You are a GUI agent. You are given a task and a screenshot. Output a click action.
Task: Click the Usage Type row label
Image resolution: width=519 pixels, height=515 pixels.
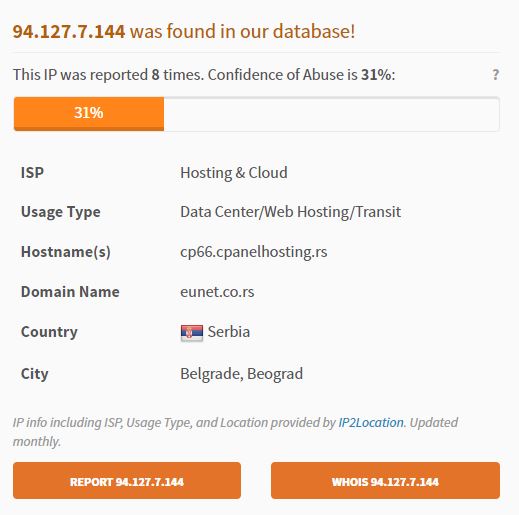[61, 212]
